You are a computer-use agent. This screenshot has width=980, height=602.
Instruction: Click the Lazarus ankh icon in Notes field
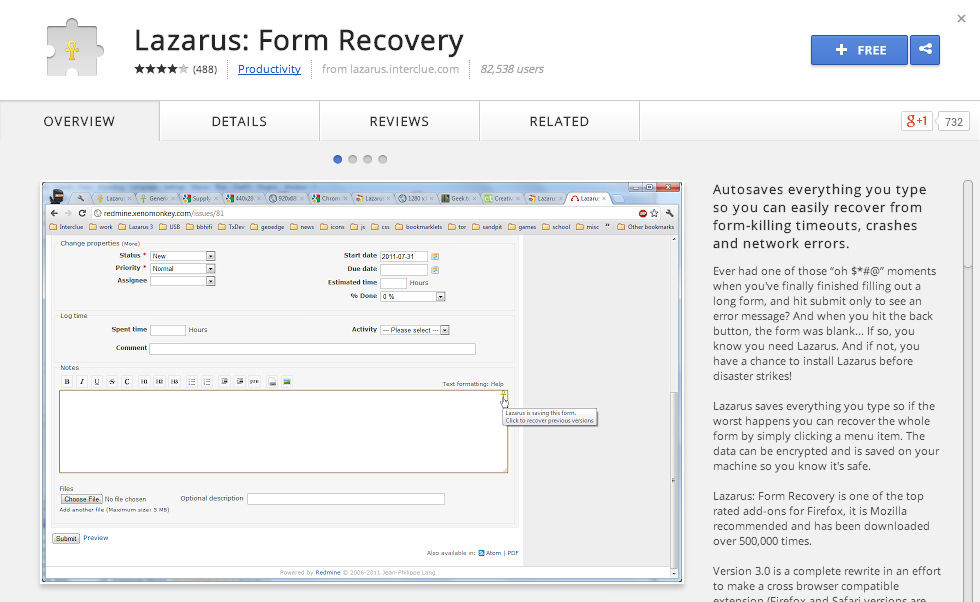pyautogui.click(x=504, y=395)
